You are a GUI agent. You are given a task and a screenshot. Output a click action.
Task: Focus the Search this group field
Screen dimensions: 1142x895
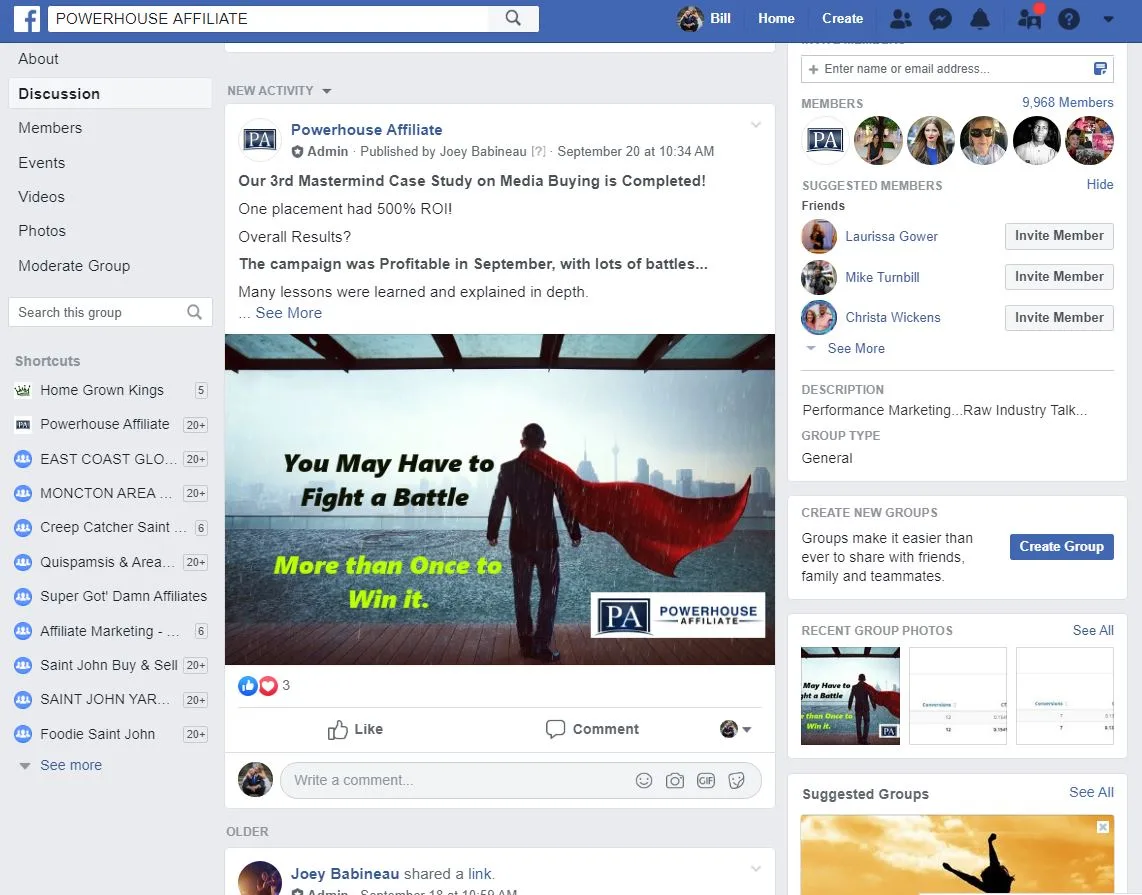tap(111, 312)
